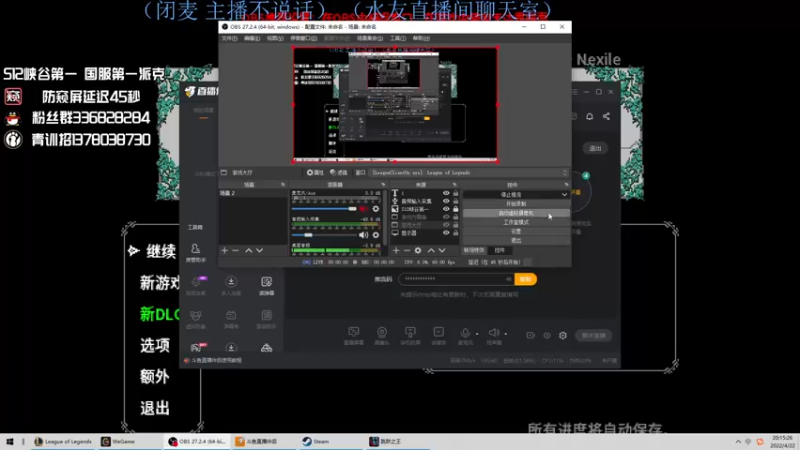
Task: Switch to the 控件 tab at bottom
Action: 499,251
